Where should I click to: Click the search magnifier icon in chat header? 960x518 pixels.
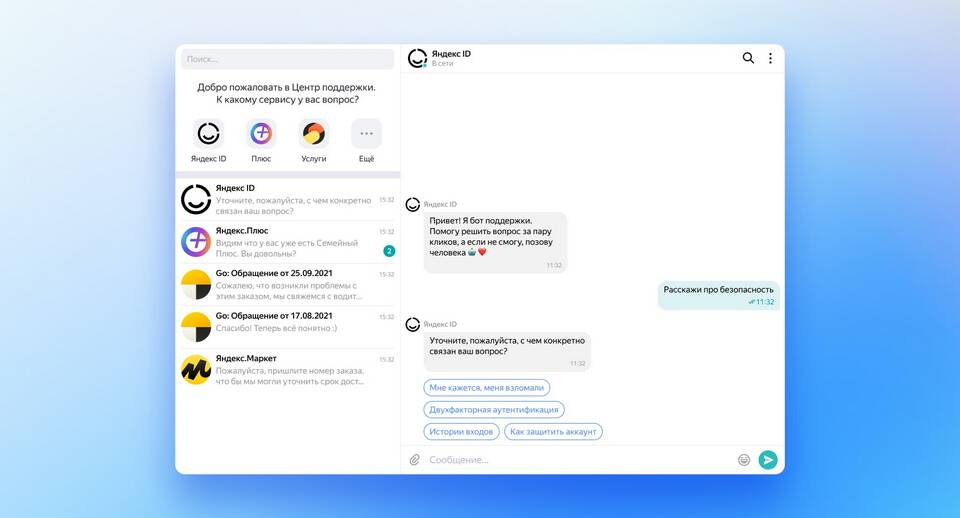pyautogui.click(x=748, y=58)
